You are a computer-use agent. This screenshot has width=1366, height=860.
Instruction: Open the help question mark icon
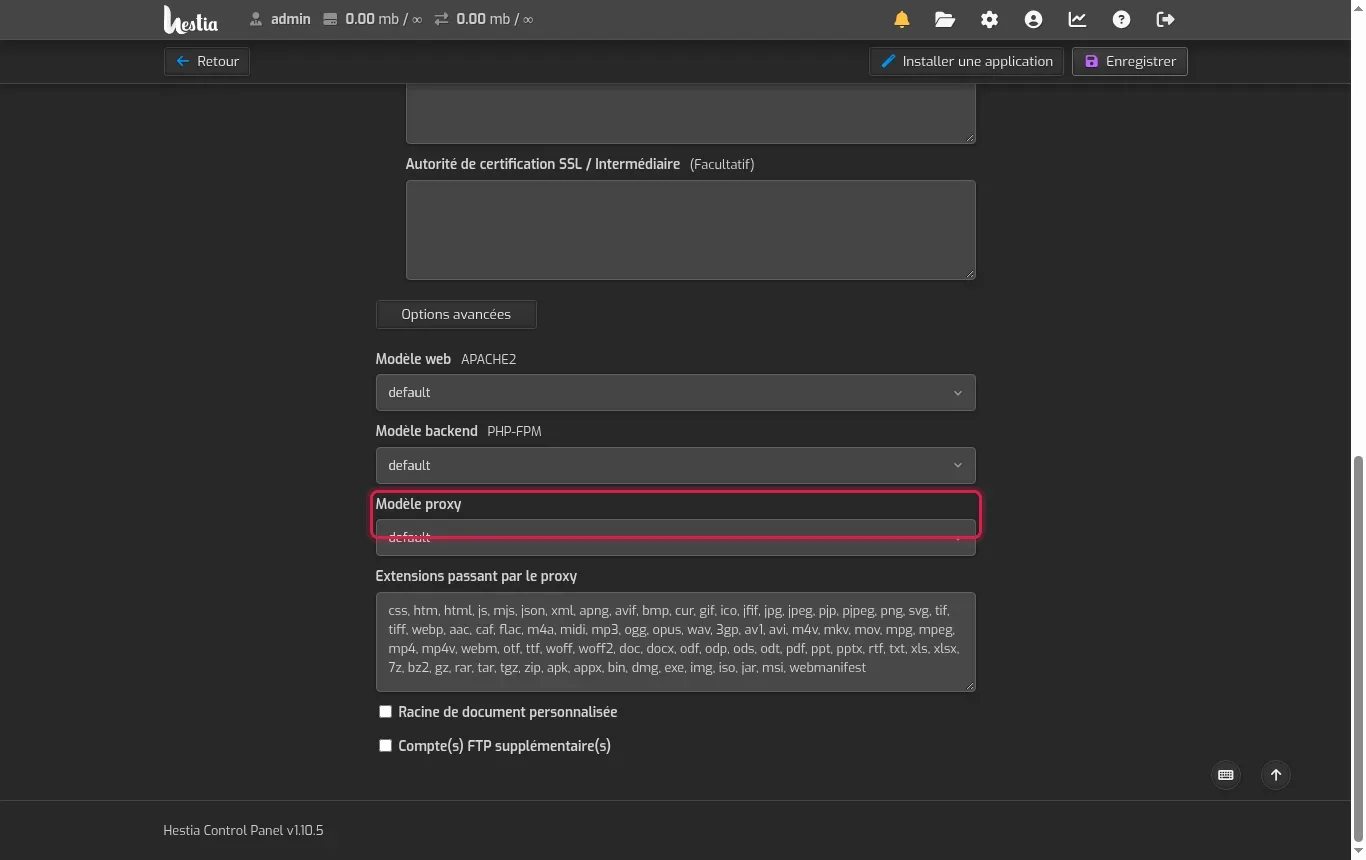point(1121,19)
